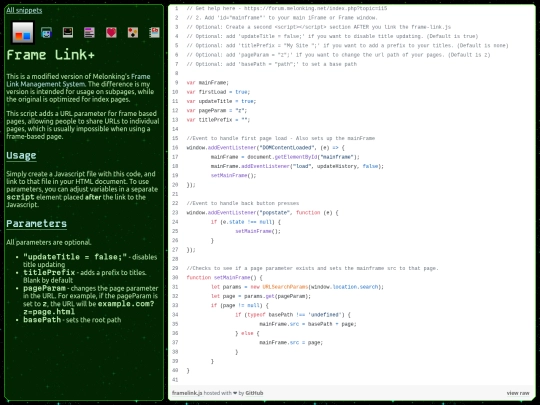Click the Parameters heading
The image size is (540, 405).
[x=36, y=224]
